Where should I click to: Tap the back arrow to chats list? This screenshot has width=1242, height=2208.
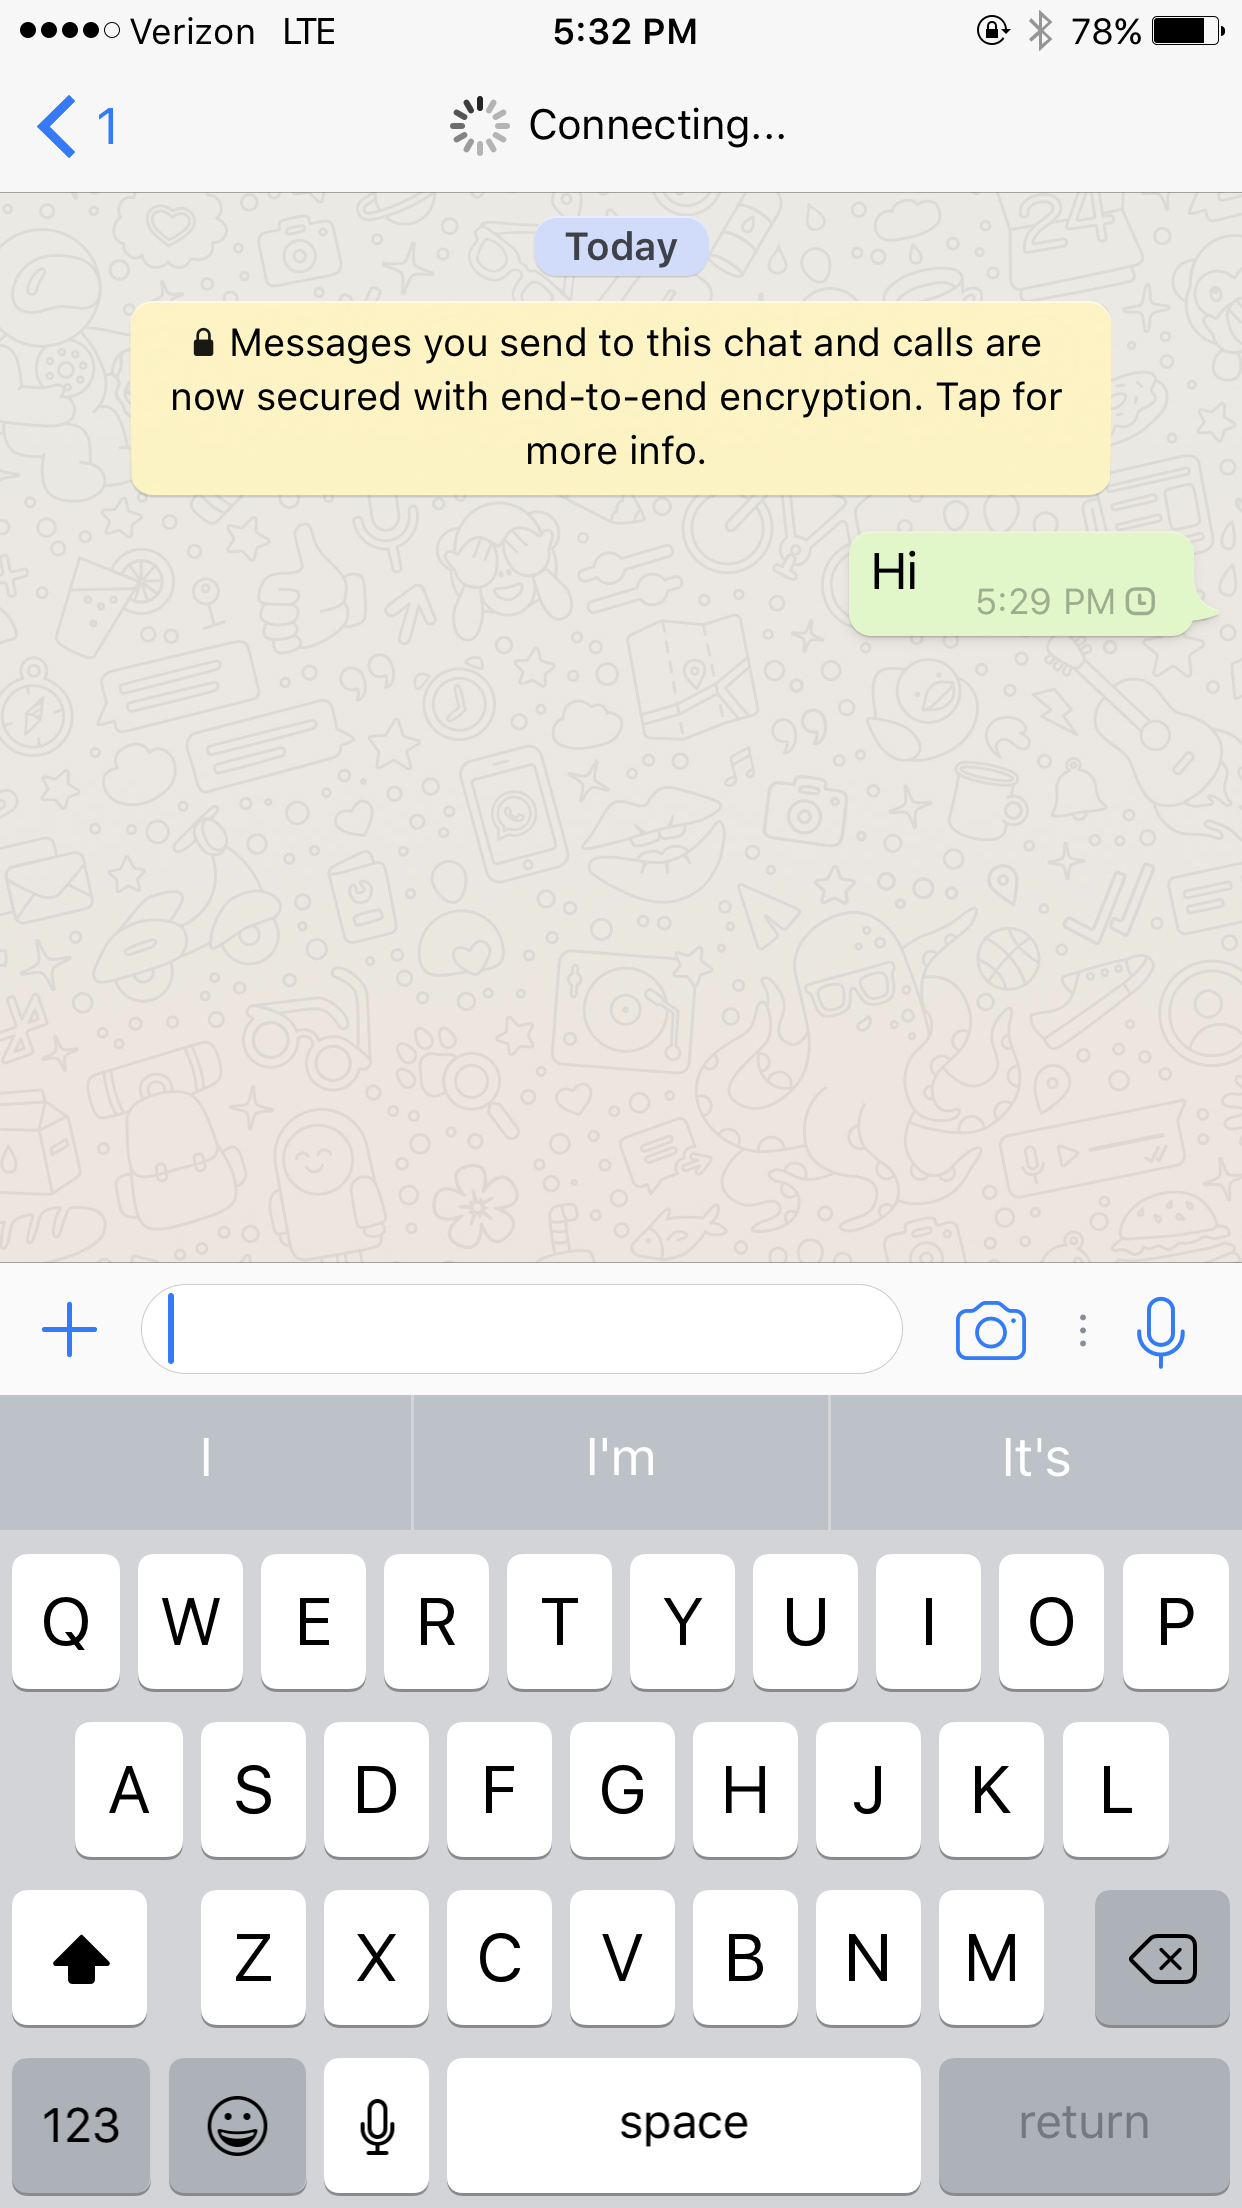coord(59,126)
